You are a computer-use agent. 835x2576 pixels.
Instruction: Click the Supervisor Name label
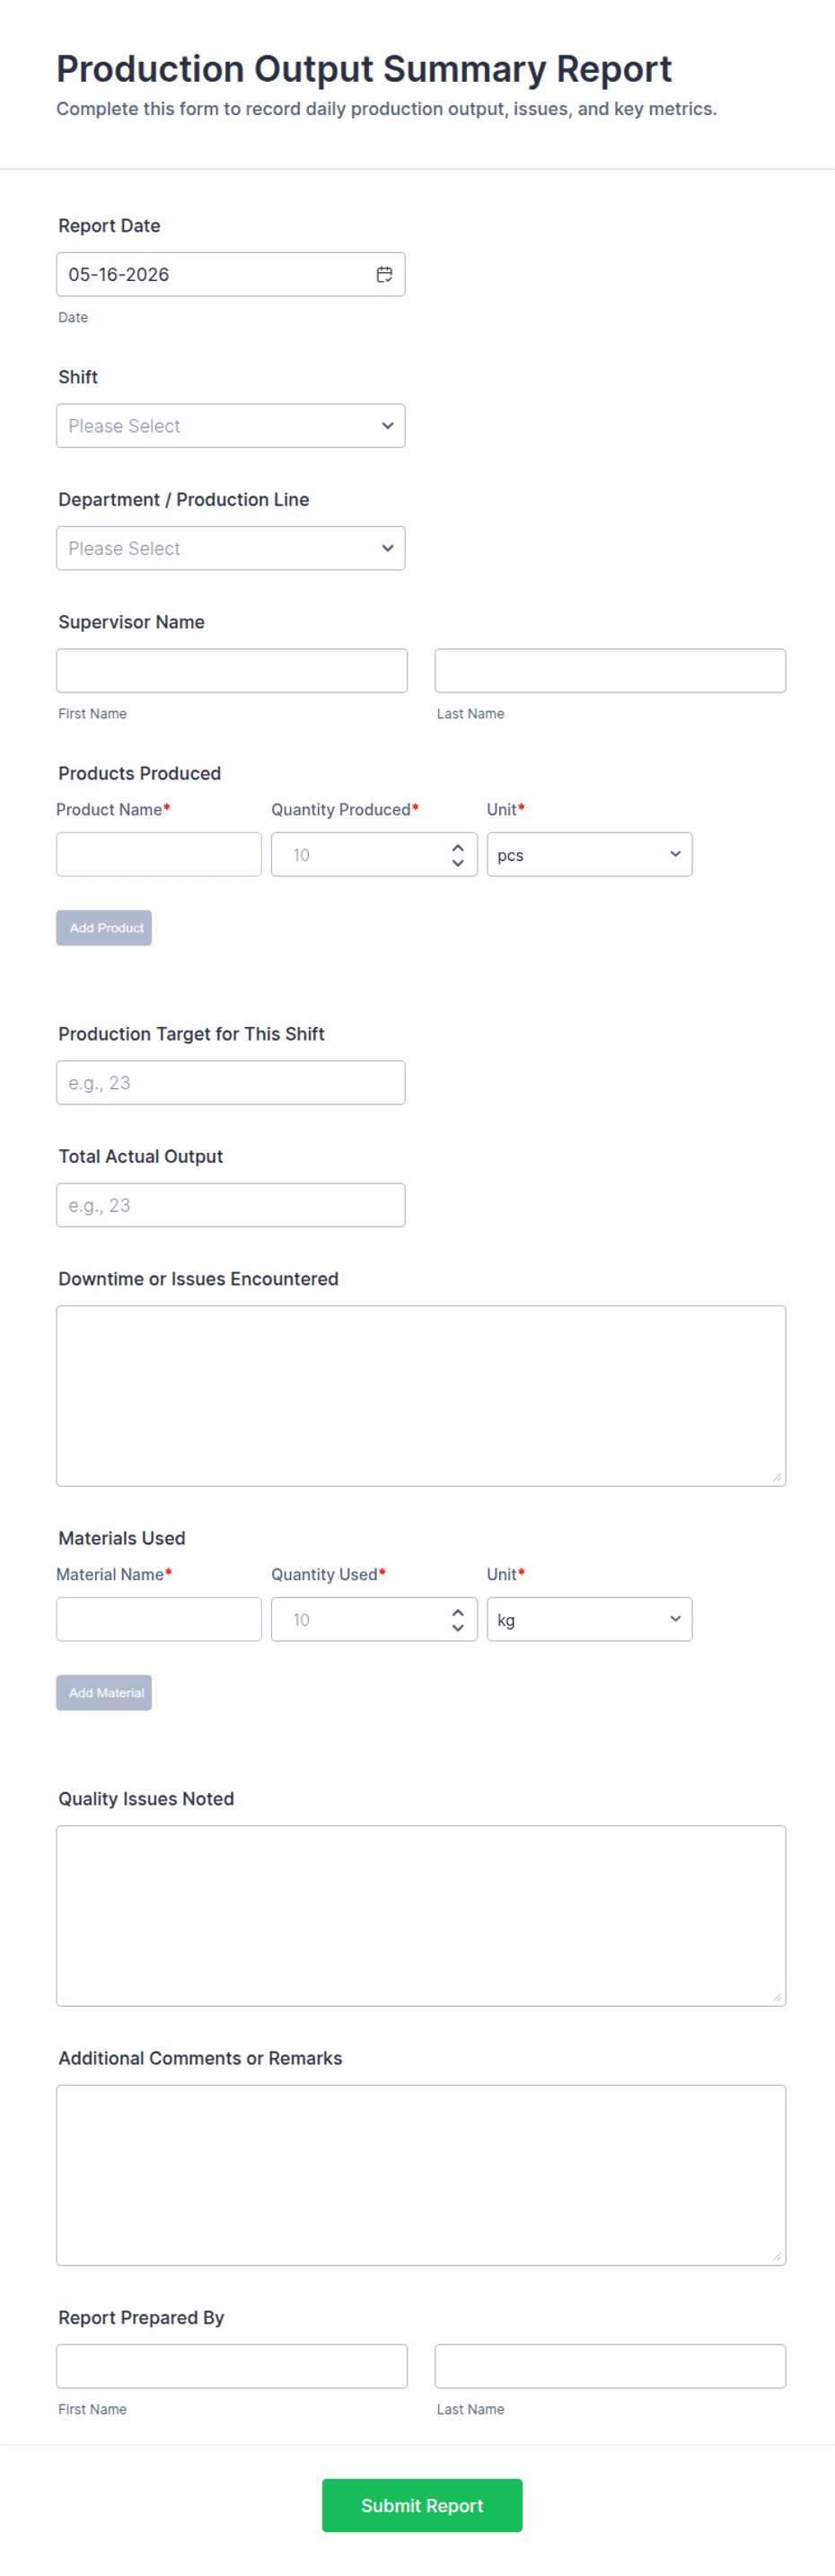[x=131, y=622]
